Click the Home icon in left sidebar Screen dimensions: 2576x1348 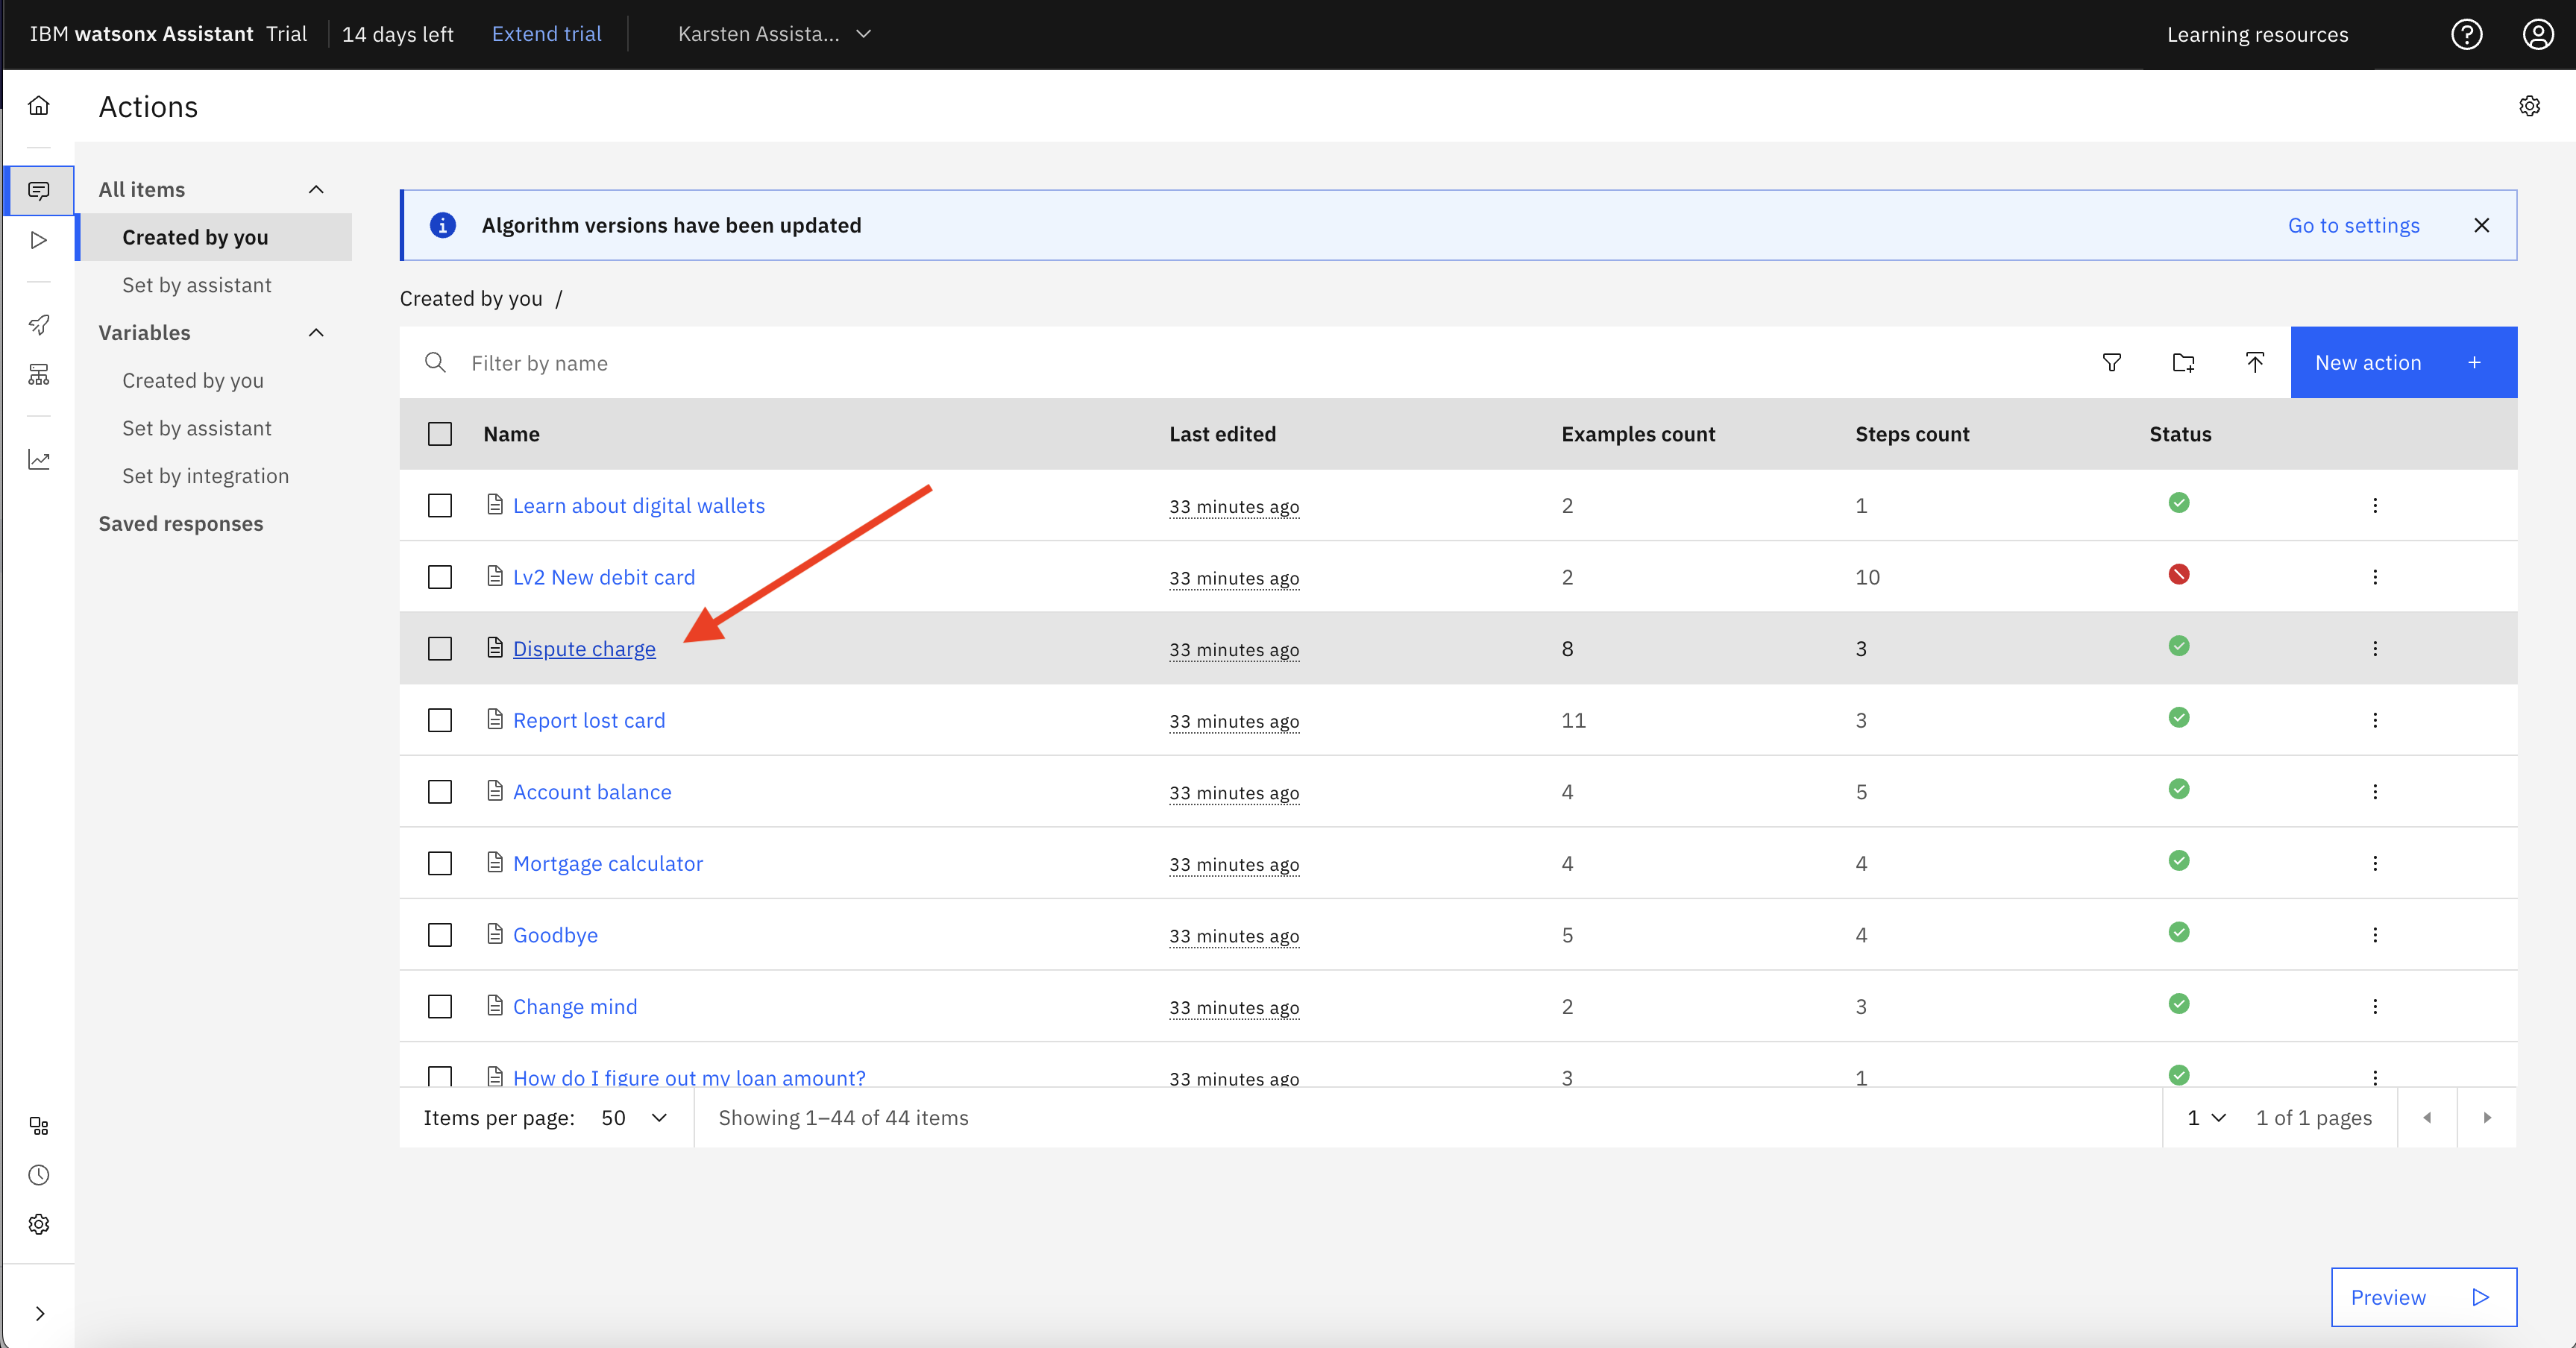39,106
